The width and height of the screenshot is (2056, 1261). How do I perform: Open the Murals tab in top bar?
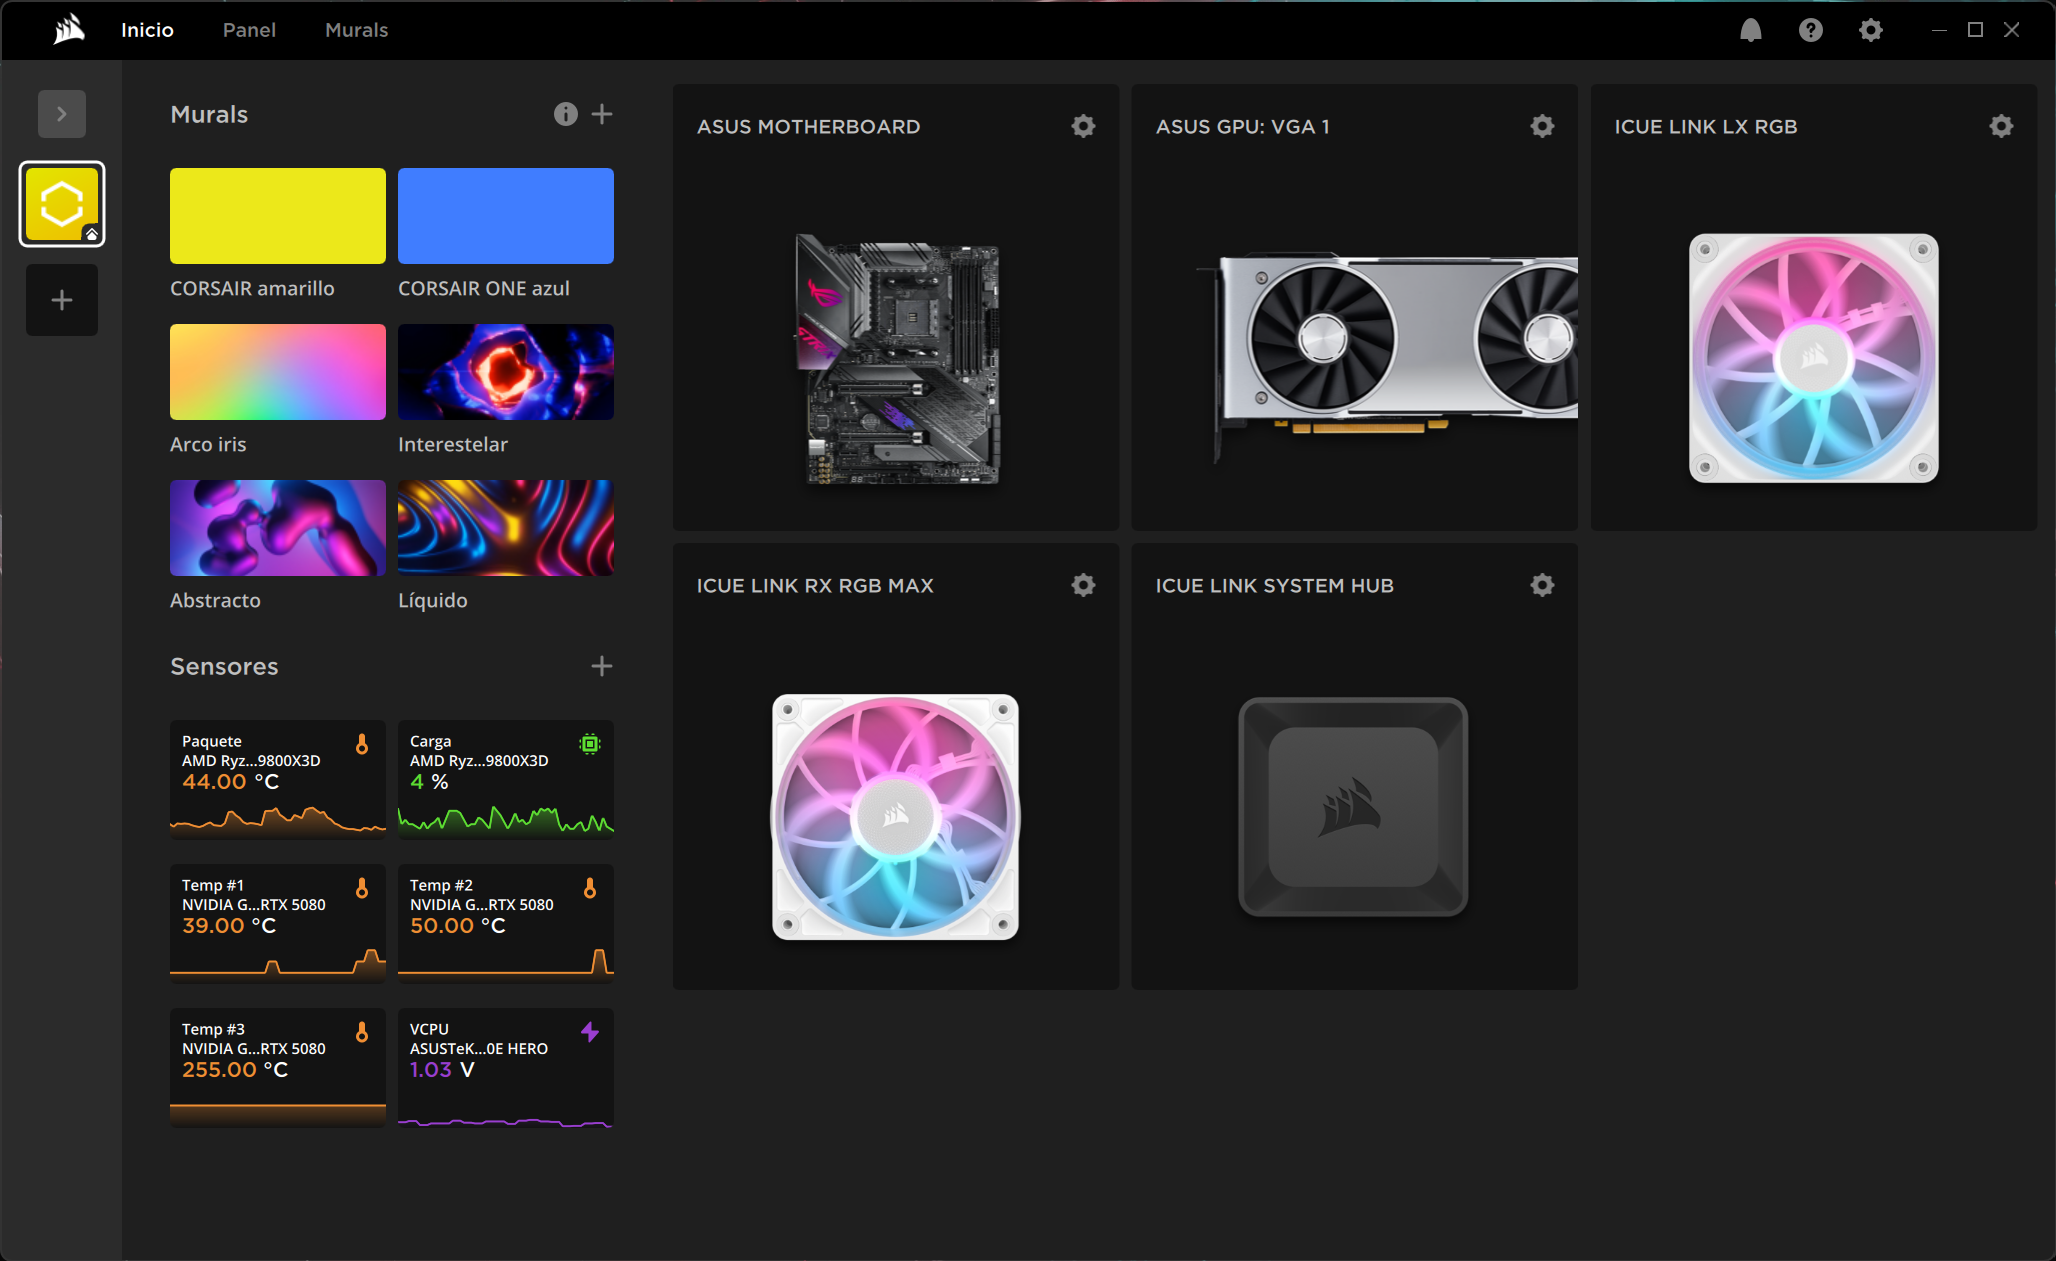pos(356,30)
